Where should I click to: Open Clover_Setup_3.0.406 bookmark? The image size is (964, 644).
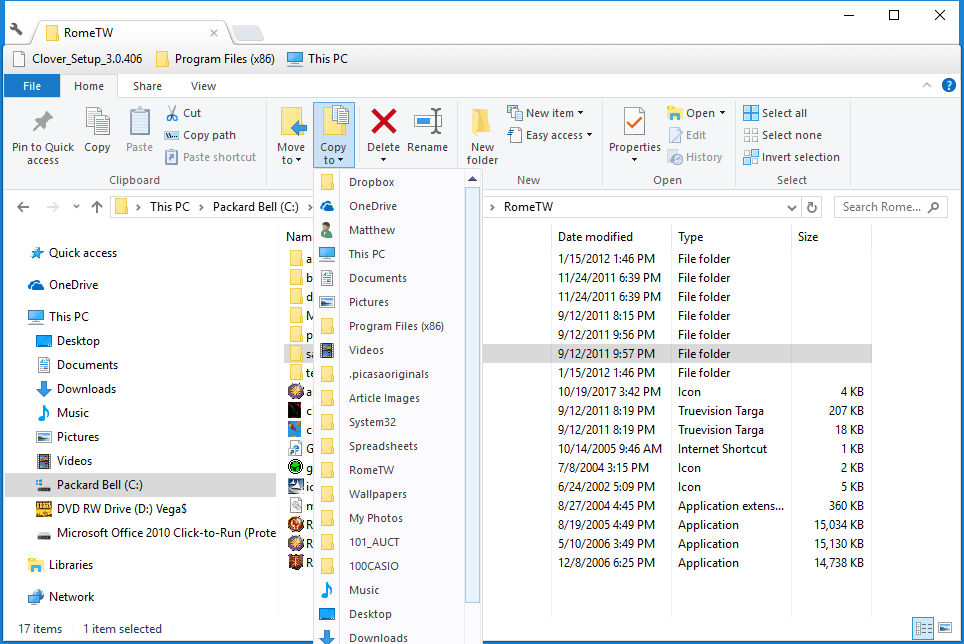pos(78,59)
